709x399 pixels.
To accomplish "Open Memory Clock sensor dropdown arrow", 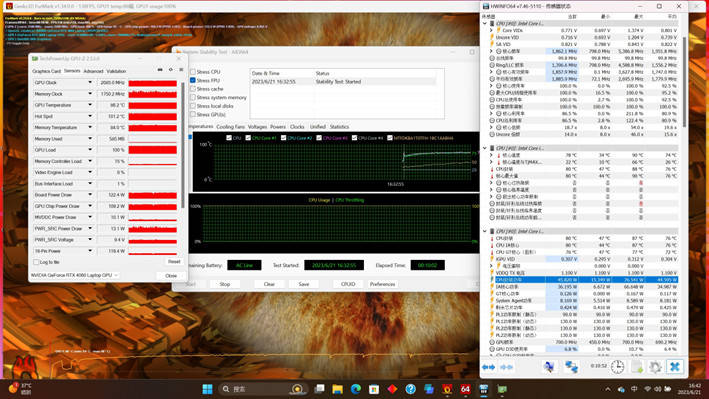I will click(90, 94).
